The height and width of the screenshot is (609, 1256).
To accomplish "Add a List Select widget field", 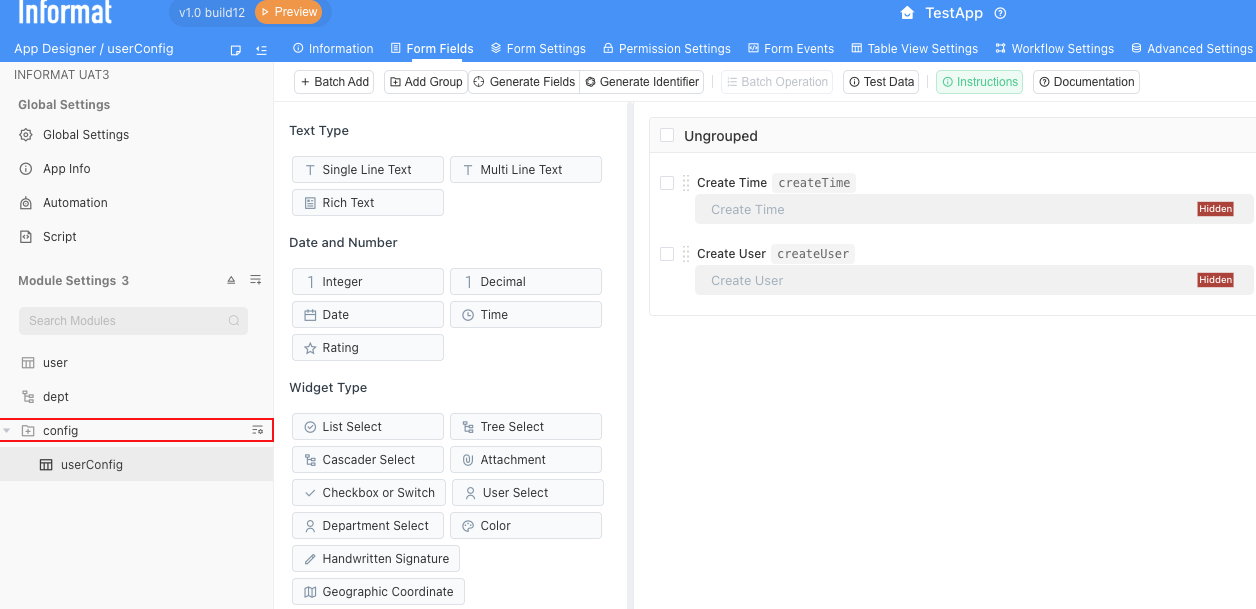I will pyautogui.click(x=367, y=427).
